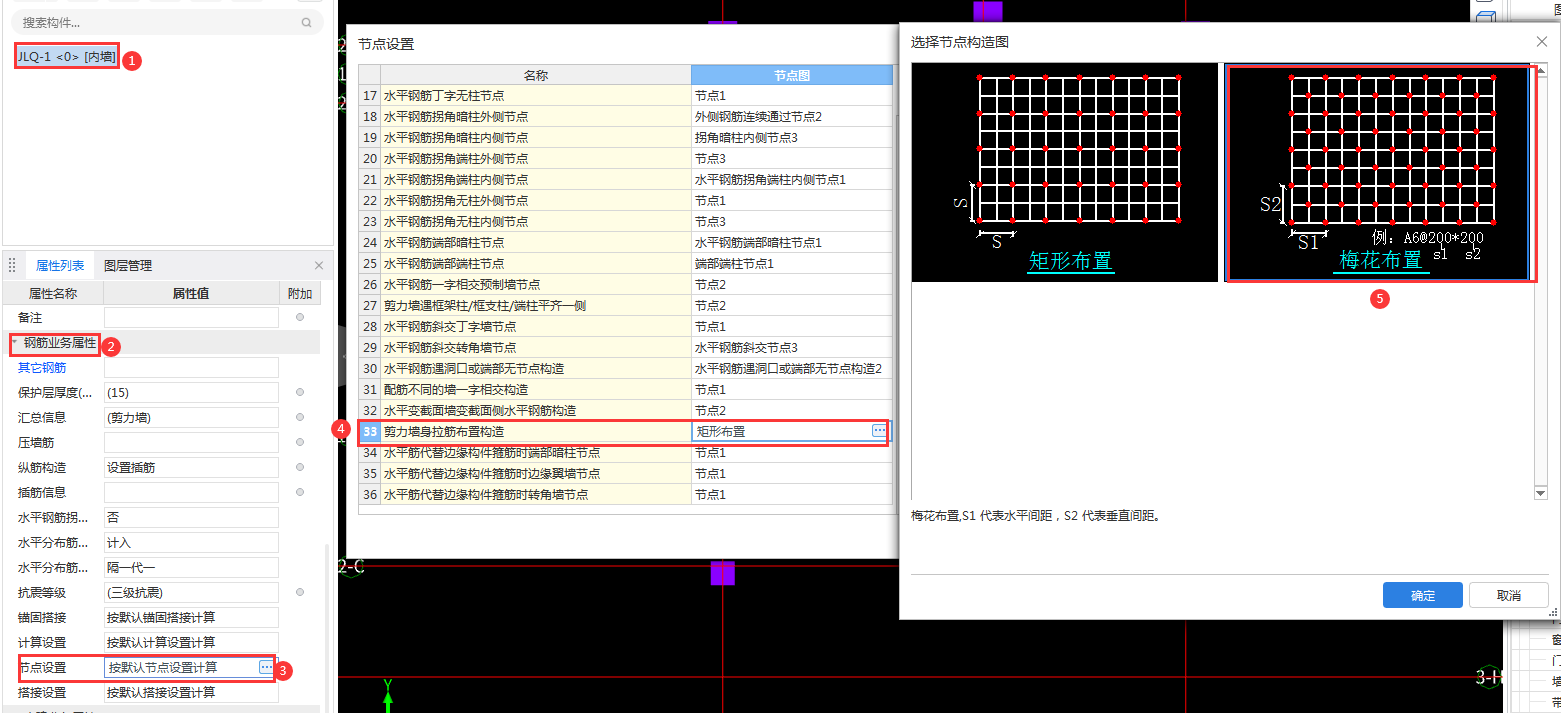Click 端部端柱节点1 cell
Viewport: 1561px width, 713px height.
pos(791,264)
